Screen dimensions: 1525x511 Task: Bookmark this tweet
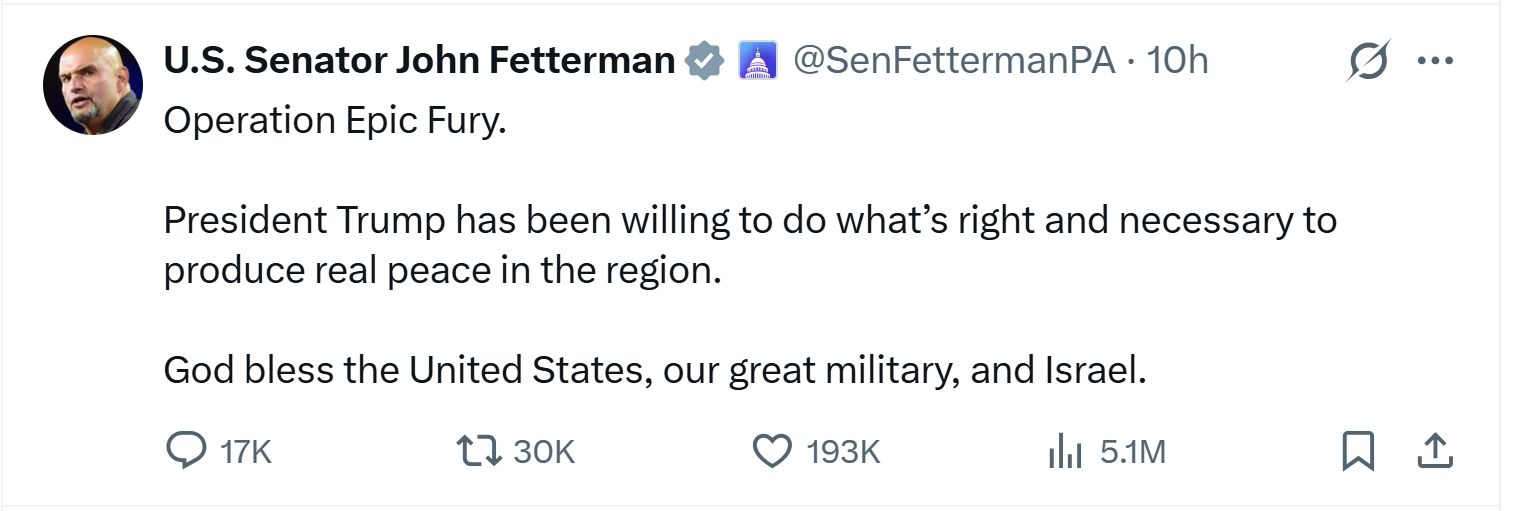pyautogui.click(x=1357, y=452)
